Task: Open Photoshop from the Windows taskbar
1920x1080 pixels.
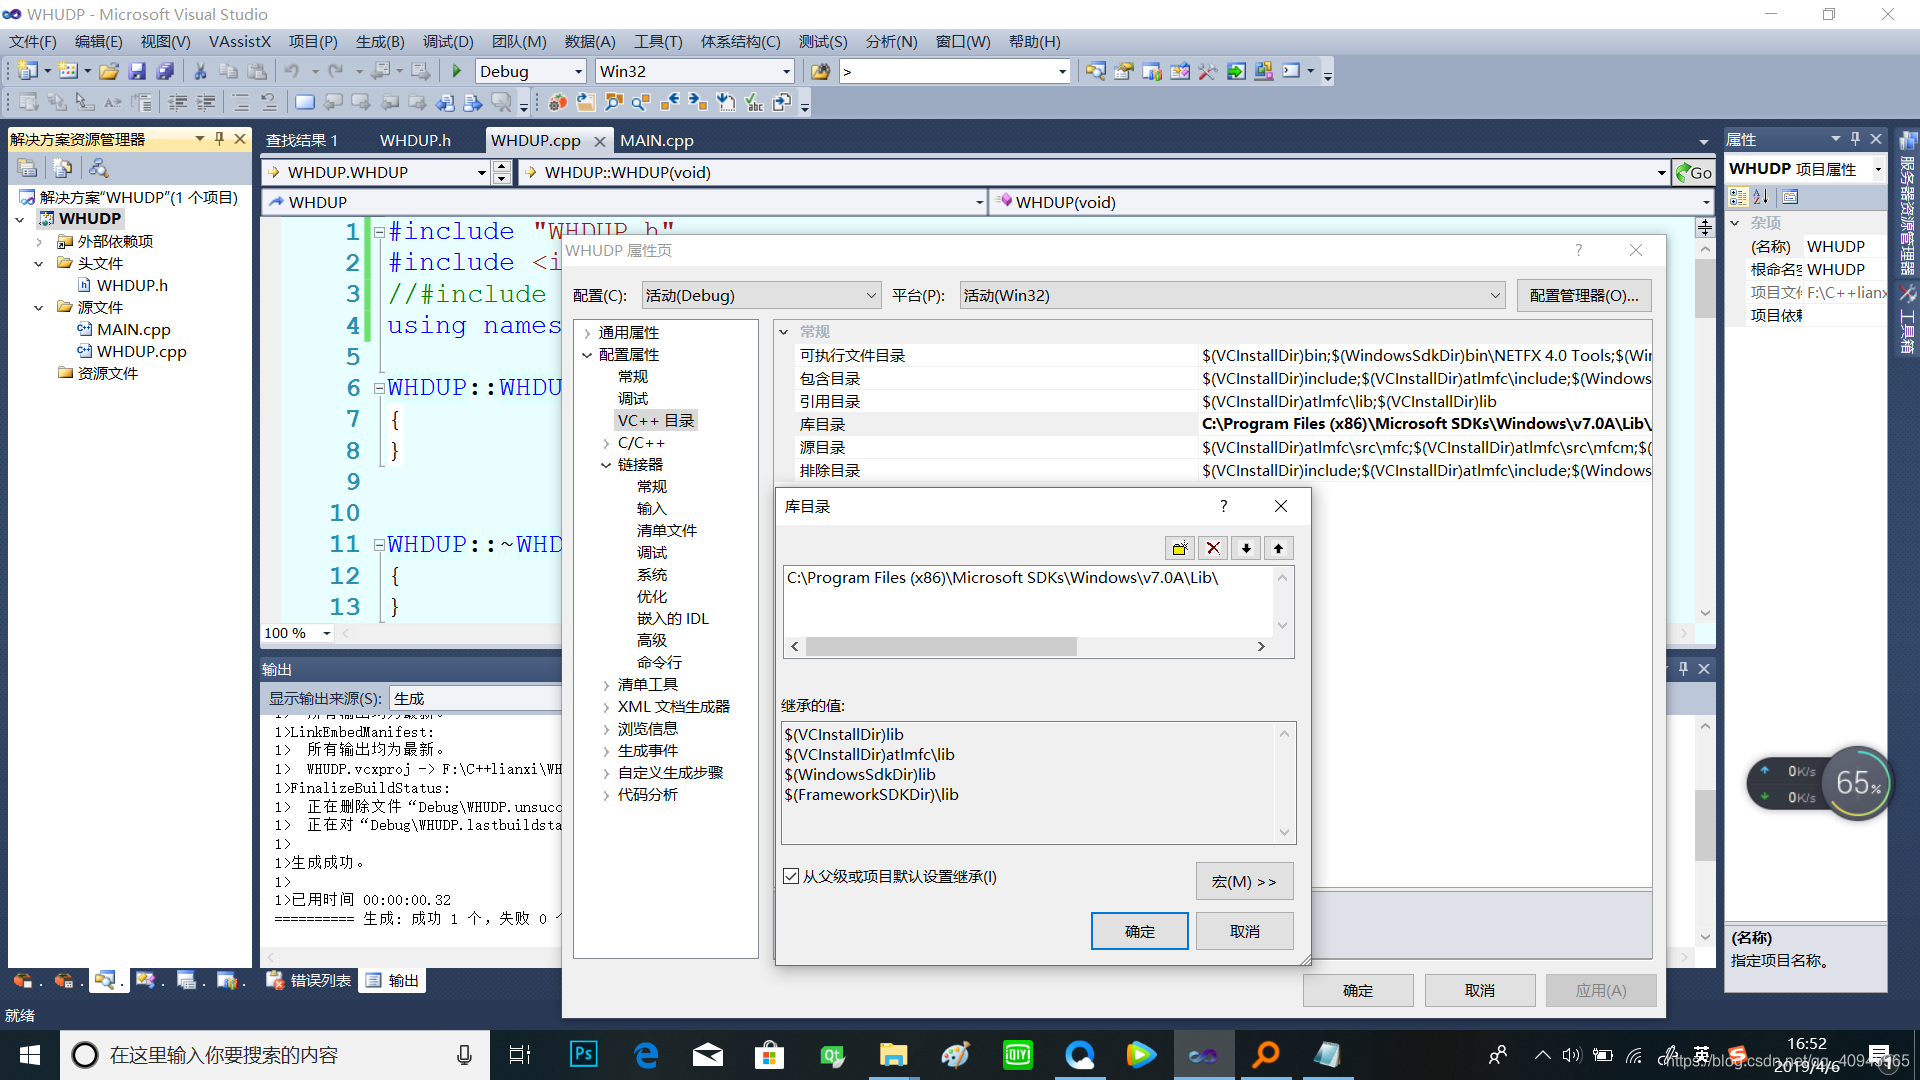Action: point(583,1054)
